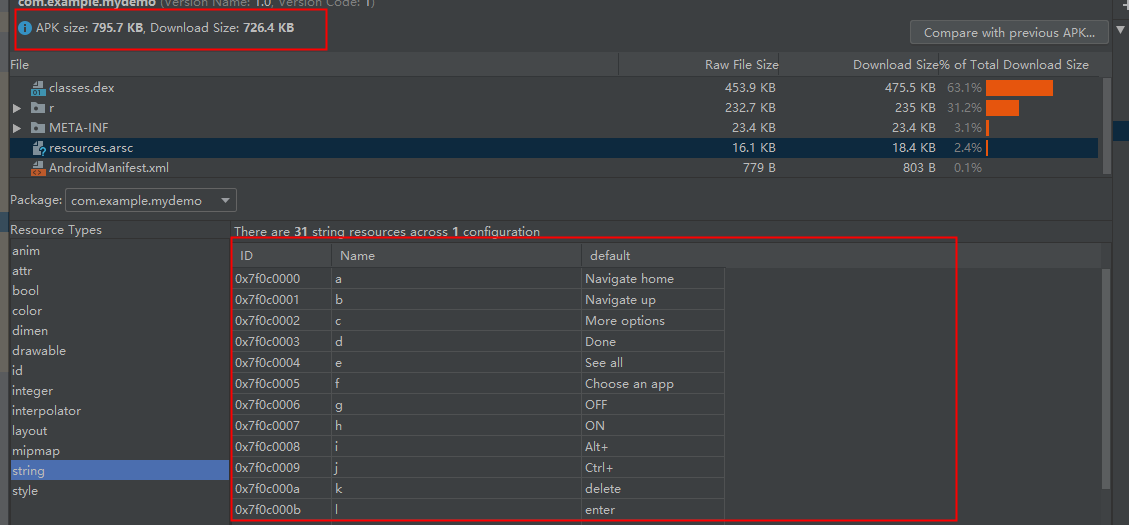Select the bool resource type

coord(25,291)
